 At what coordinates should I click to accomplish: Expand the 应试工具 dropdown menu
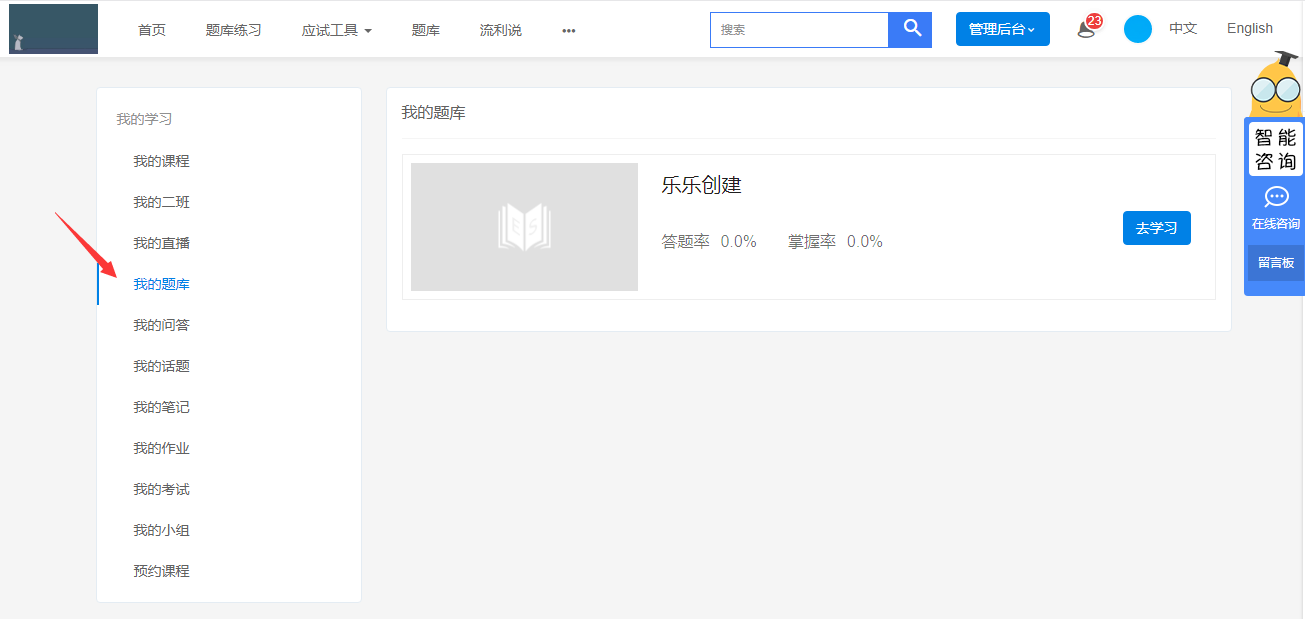tap(336, 30)
